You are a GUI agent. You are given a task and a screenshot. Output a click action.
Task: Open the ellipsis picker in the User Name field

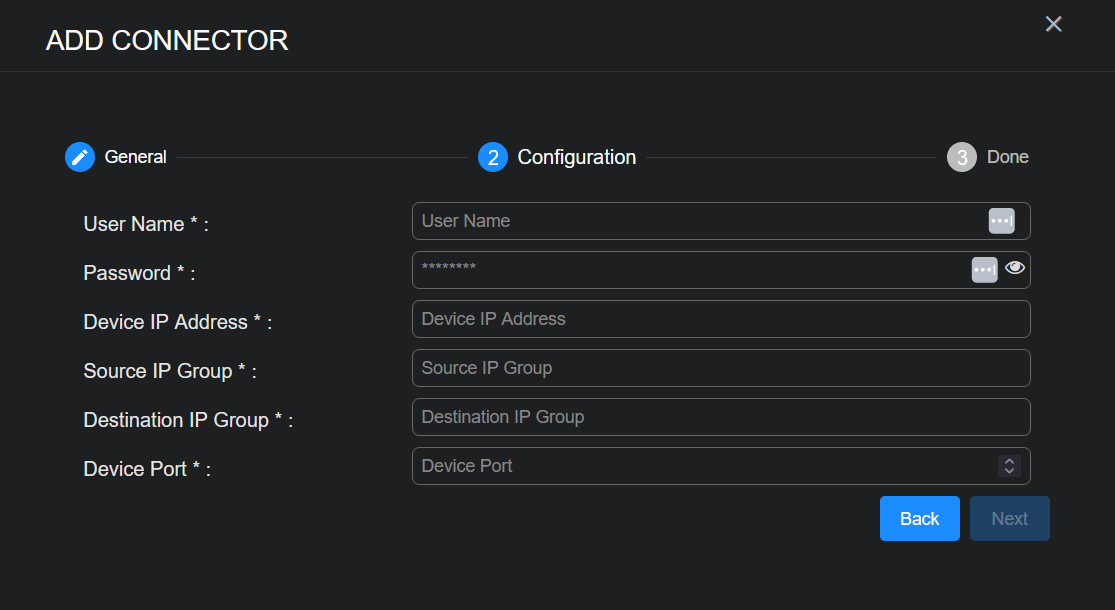tap(1001, 220)
